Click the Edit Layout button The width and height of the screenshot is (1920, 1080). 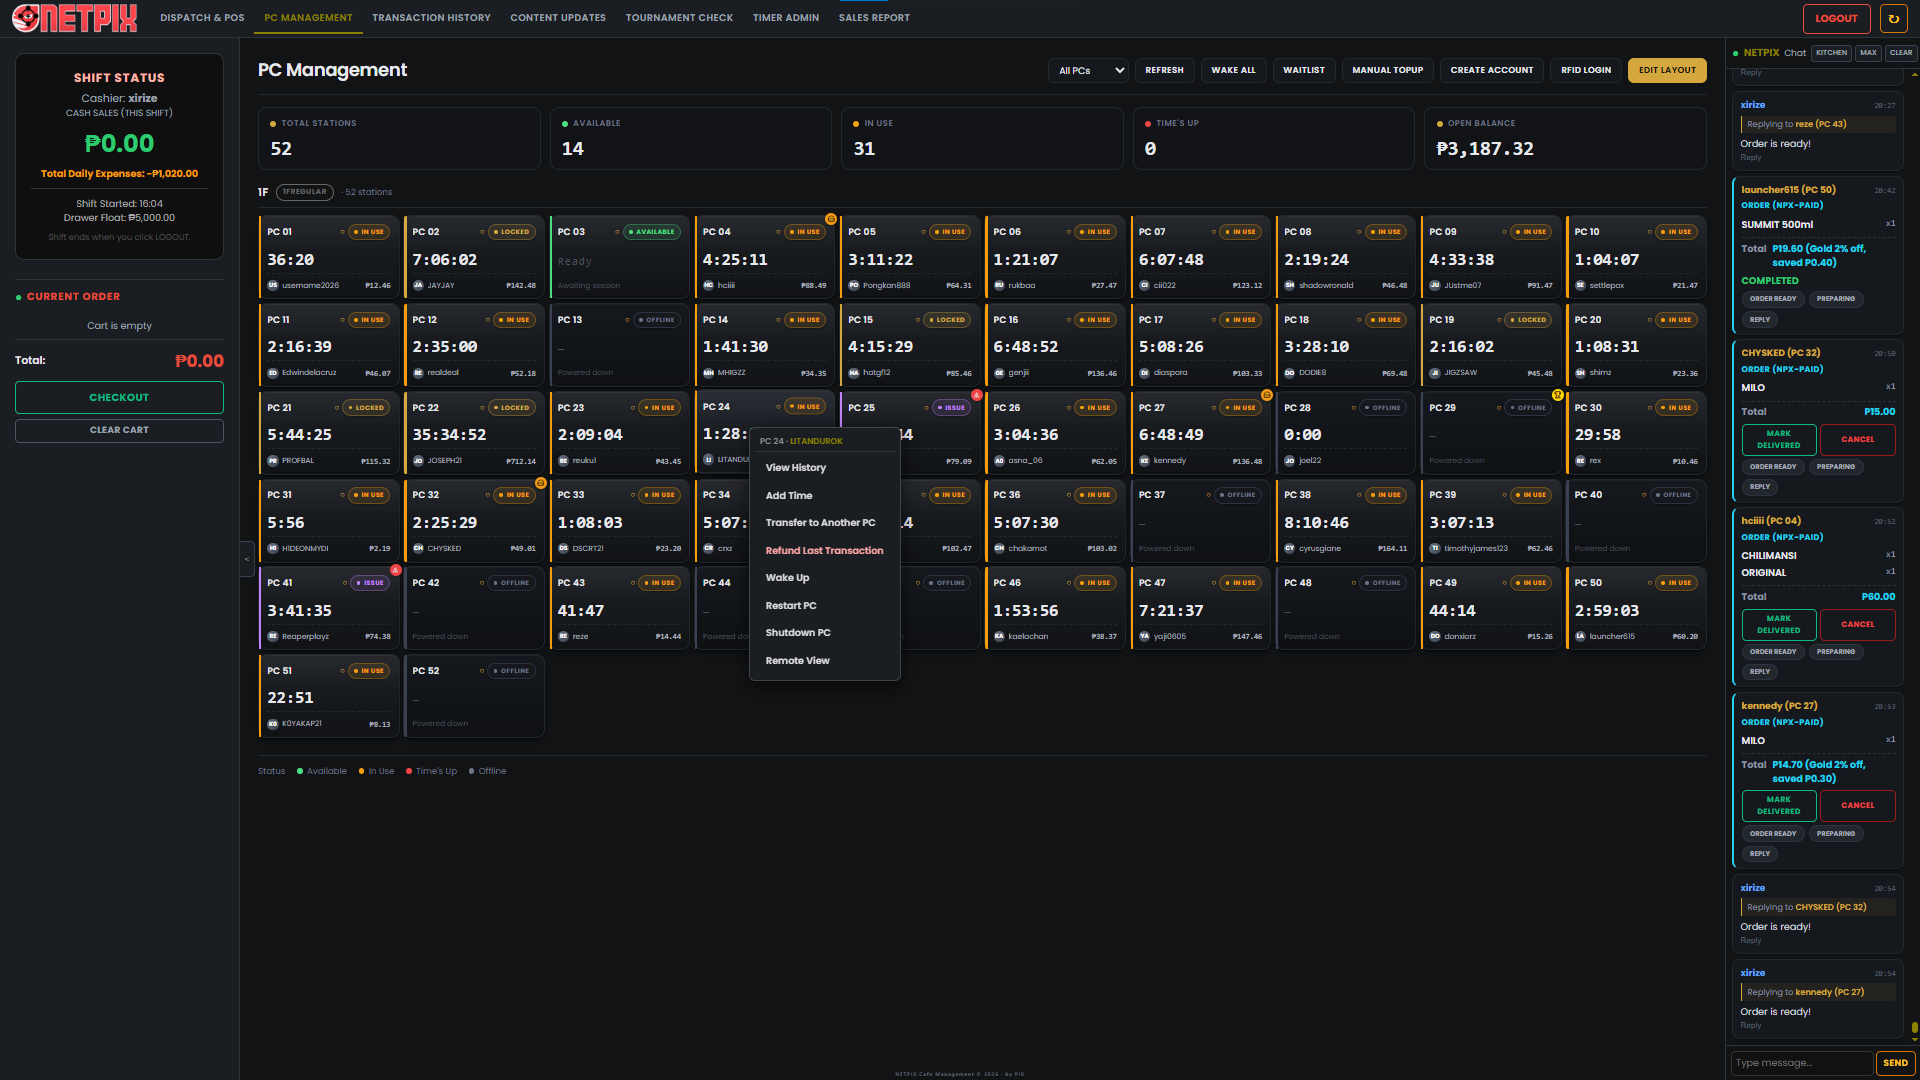click(x=1667, y=70)
